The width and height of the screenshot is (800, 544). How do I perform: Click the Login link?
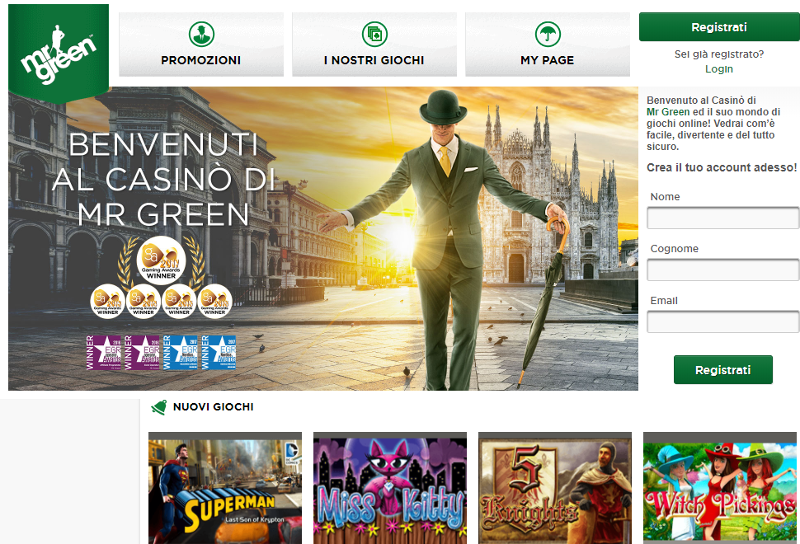(x=719, y=69)
